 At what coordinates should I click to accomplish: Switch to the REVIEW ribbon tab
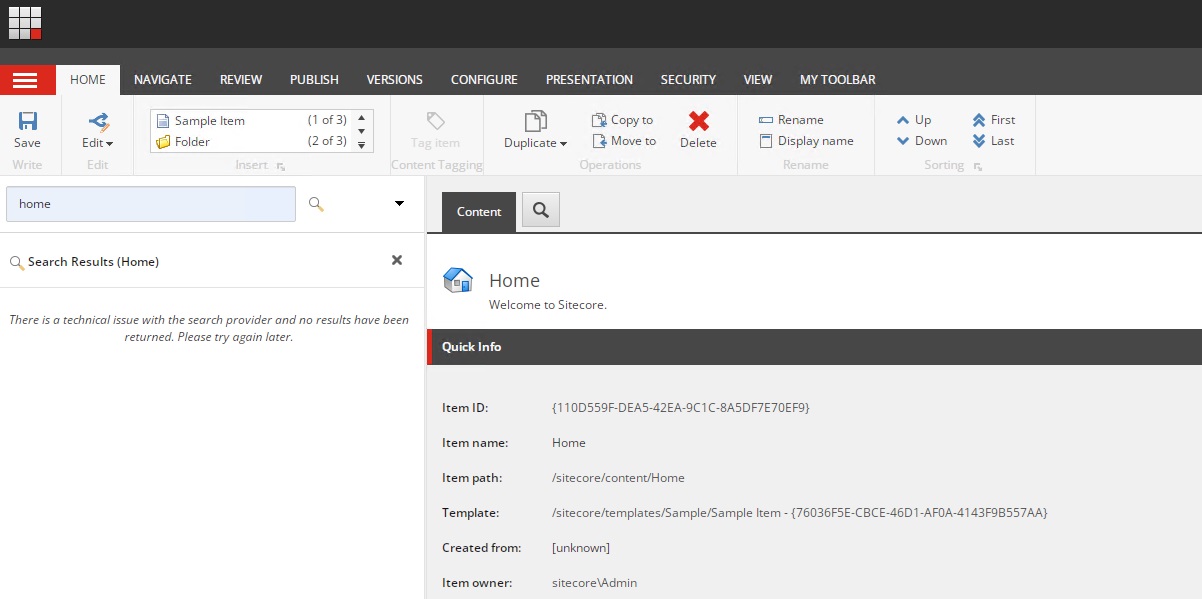(241, 80)
